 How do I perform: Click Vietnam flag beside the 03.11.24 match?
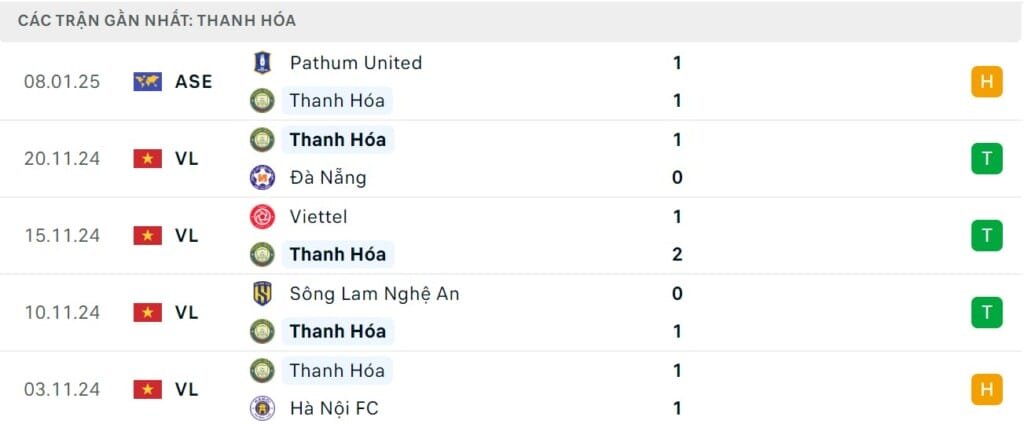pyautogui.click(x=147, y=390)
